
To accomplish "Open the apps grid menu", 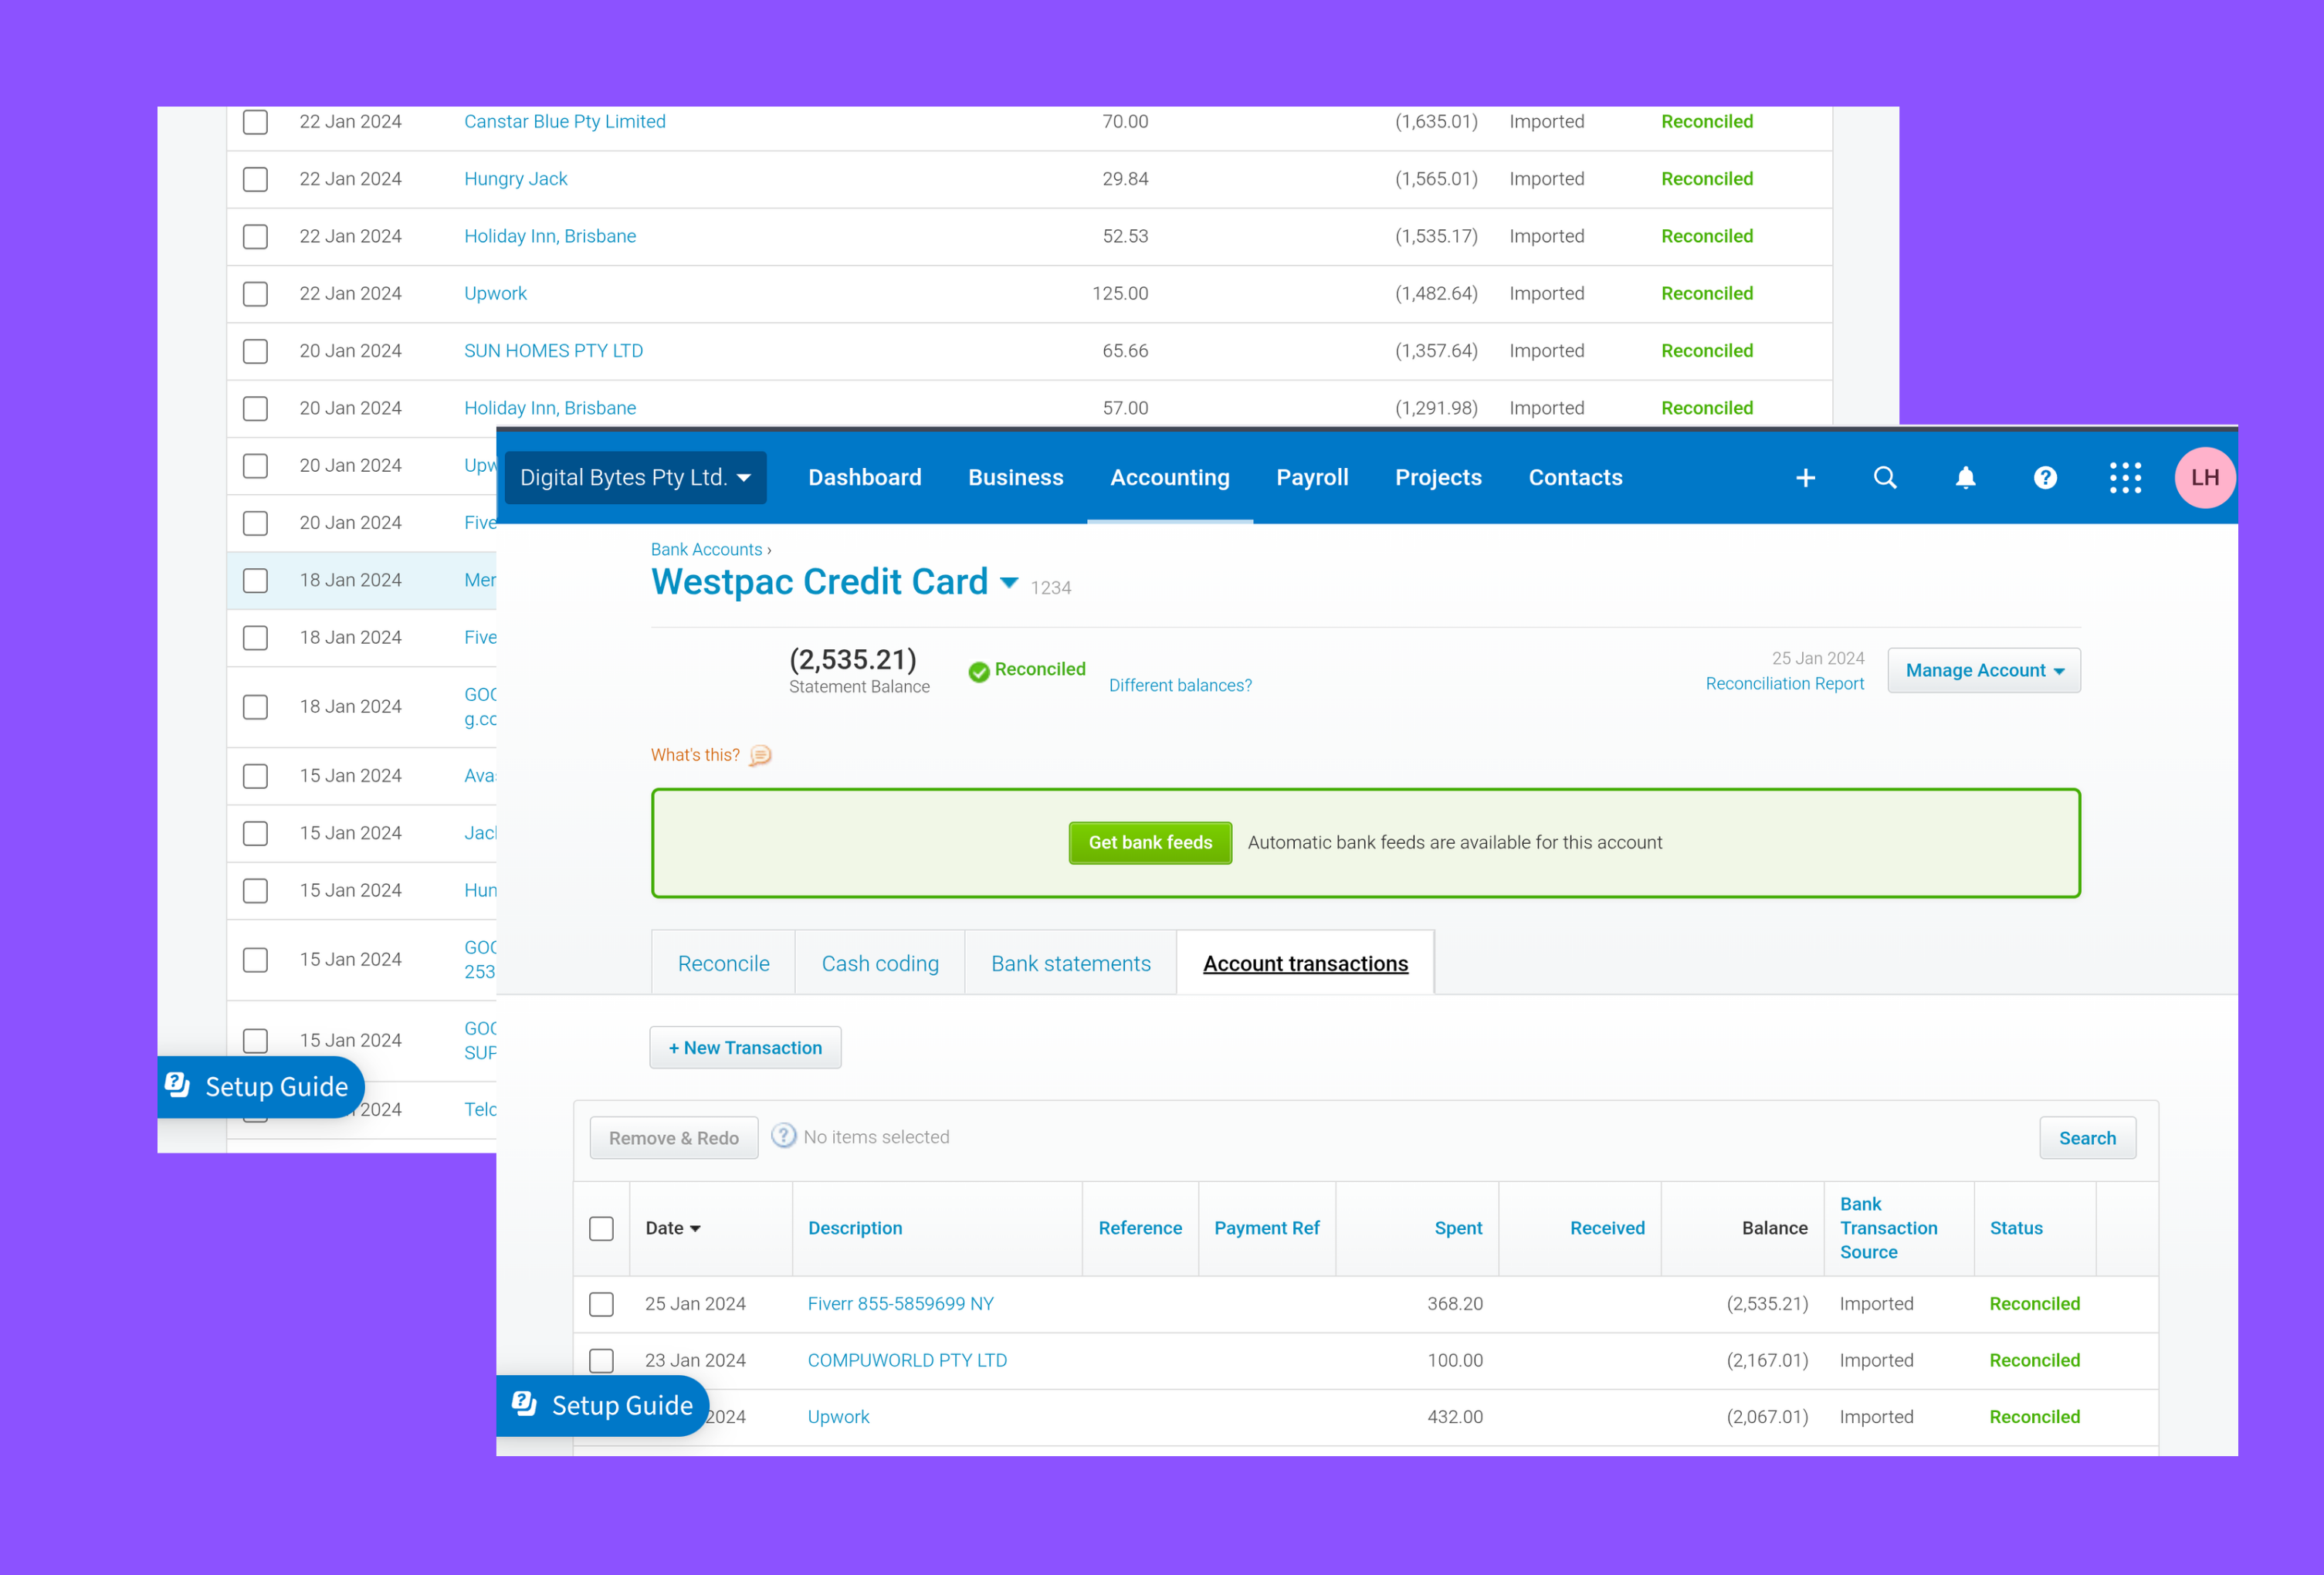I will click(2125, 478).
